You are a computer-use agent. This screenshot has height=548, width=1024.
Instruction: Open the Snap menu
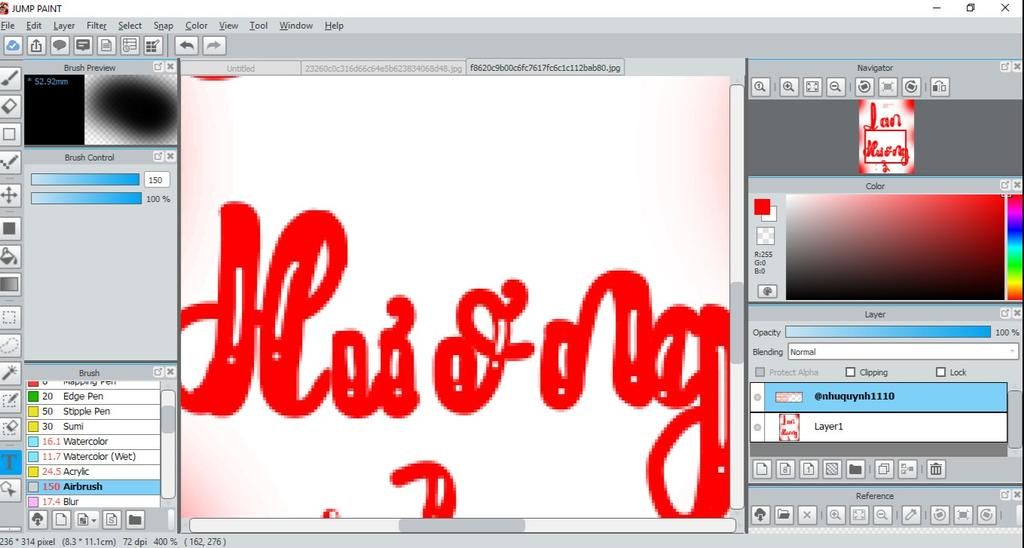[x=163, y=25]
